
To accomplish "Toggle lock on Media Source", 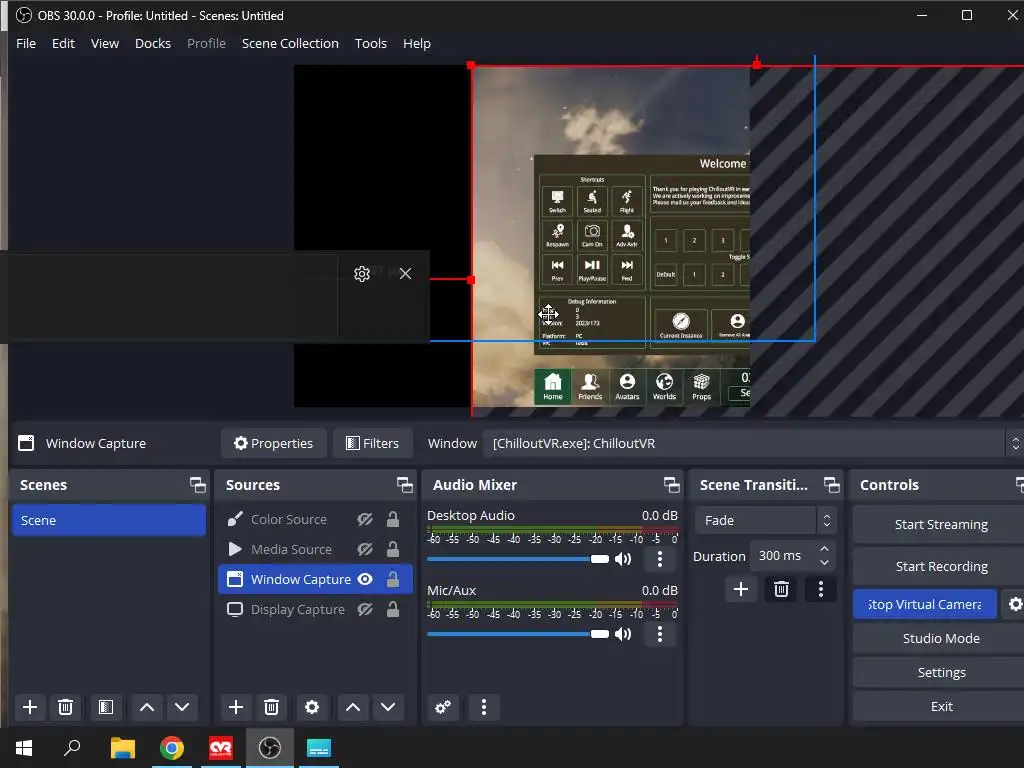I will (x=392, y=550).
